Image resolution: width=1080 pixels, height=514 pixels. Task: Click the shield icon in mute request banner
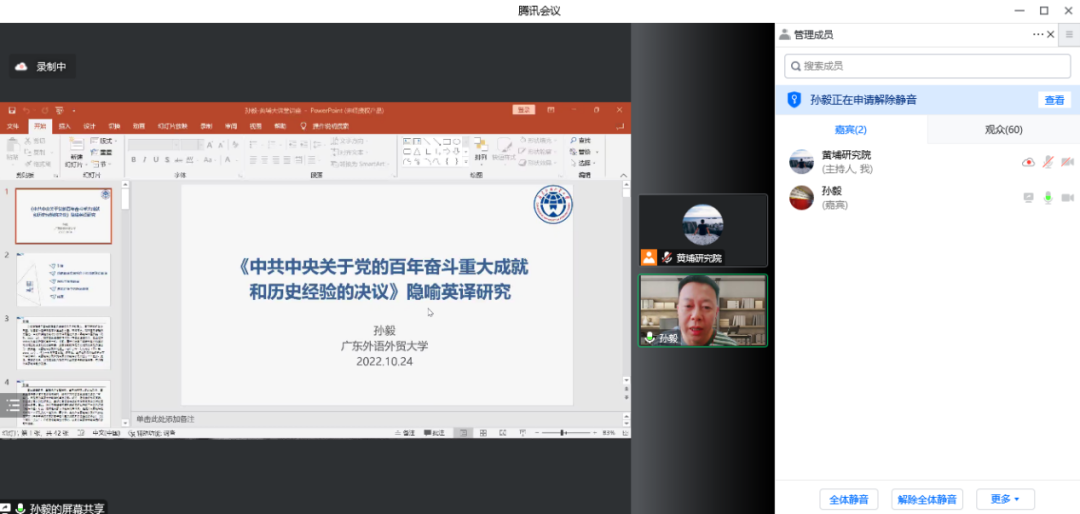[x=794, y=100]
